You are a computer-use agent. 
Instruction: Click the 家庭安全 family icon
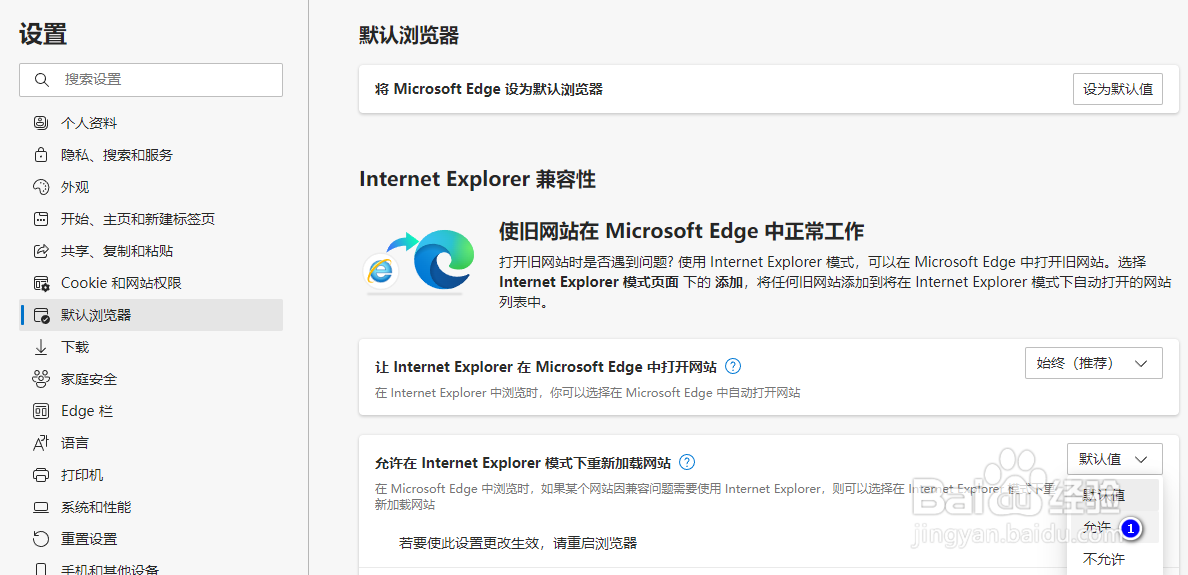coord(41,379)
